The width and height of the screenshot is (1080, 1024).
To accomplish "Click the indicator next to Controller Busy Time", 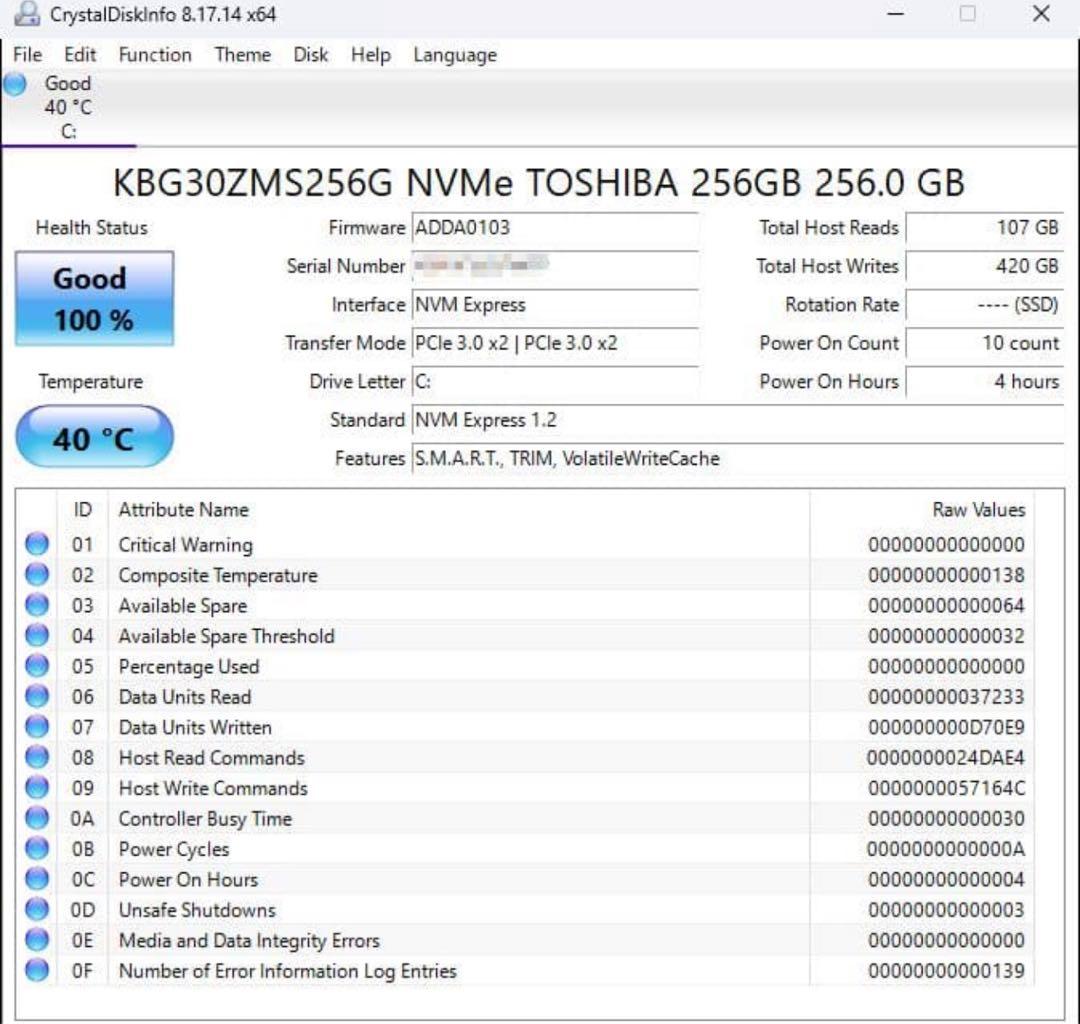I will pyautogui.click(x=36, y=818).
